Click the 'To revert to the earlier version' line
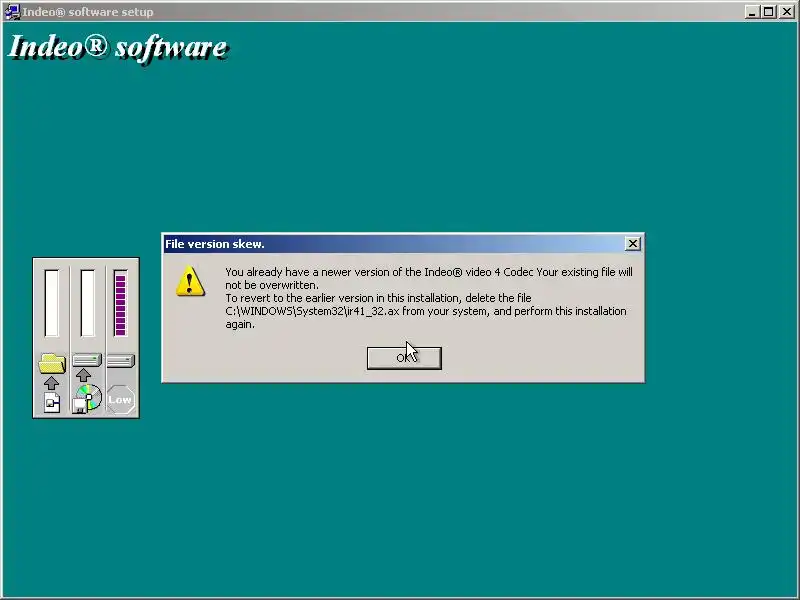800x600 pixels. pyautogui.click(x=378, y=298)
